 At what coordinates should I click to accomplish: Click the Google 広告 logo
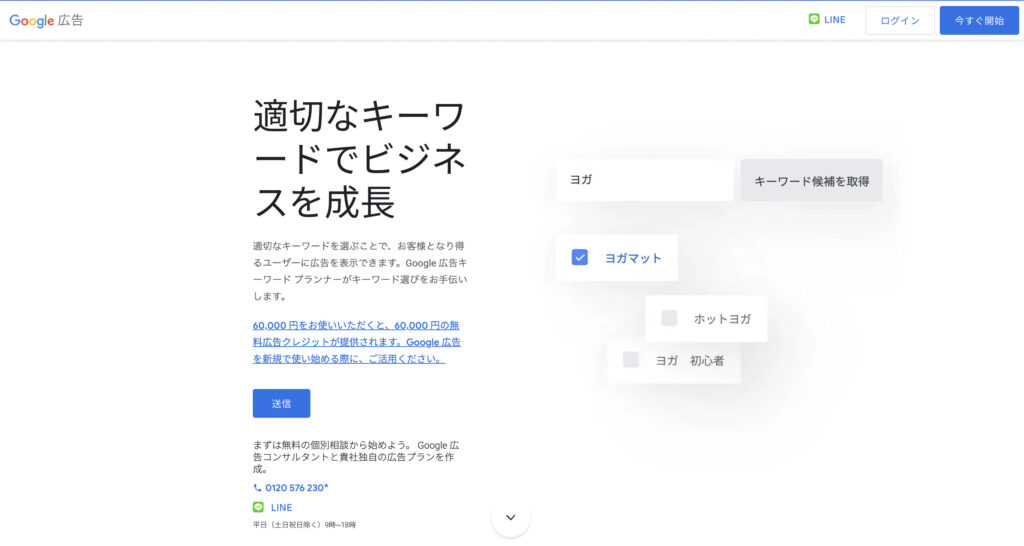pyautogui.click(x=46, y=20)
